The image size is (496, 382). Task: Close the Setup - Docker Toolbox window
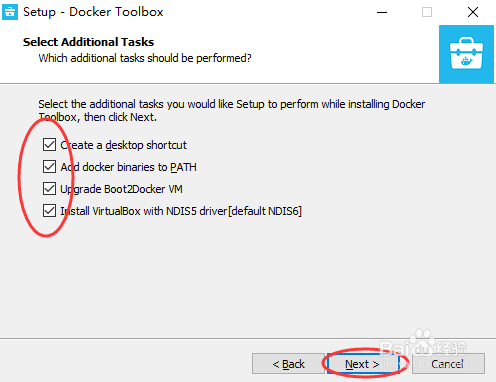click(473, 12)
